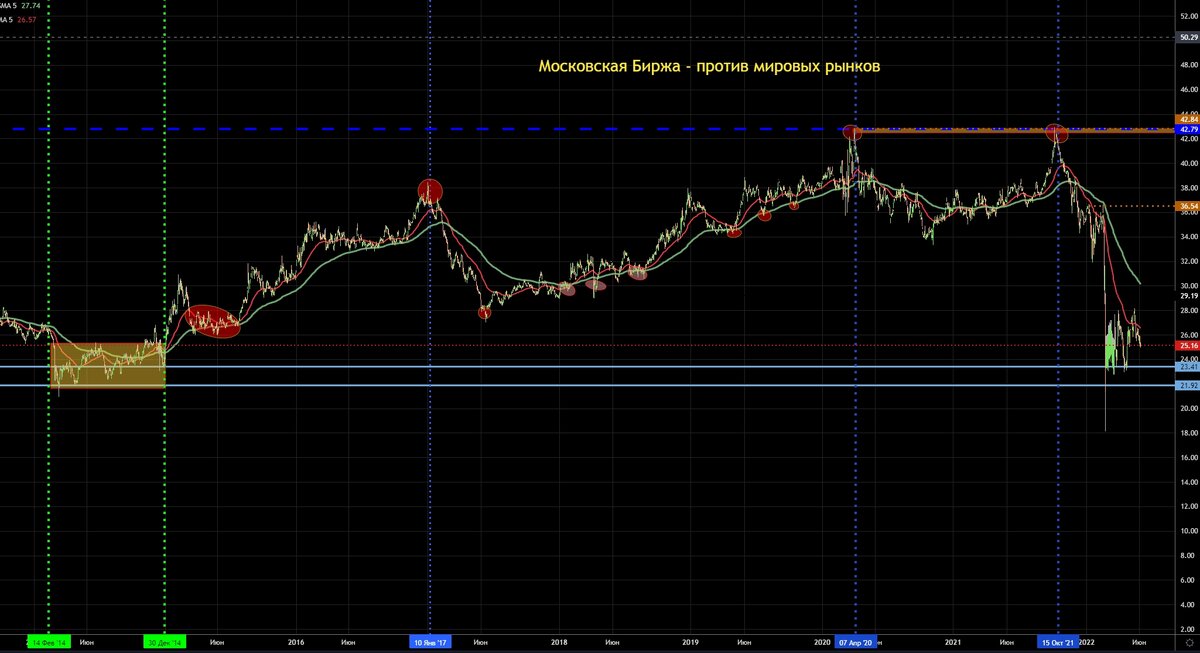Click the orange 36.54 price label
Screen dimensions: 1200x653
coord(1188,206)
